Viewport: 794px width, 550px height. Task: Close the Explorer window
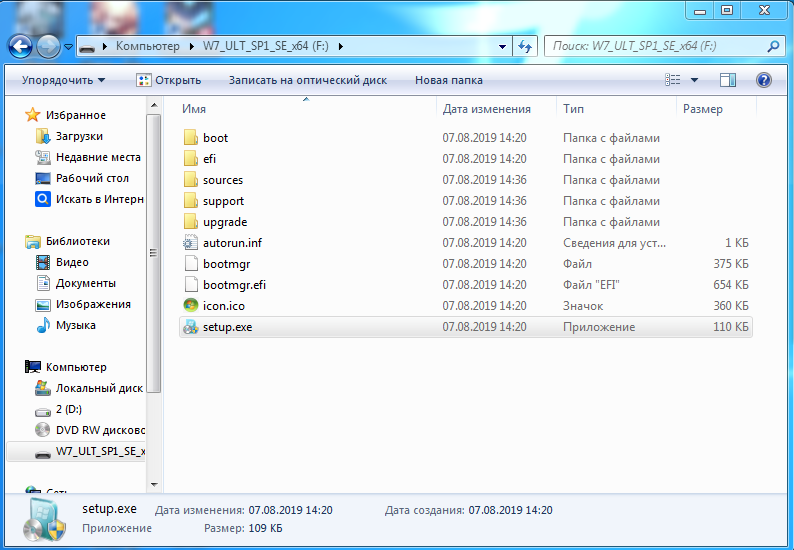(x=764, y=10)
